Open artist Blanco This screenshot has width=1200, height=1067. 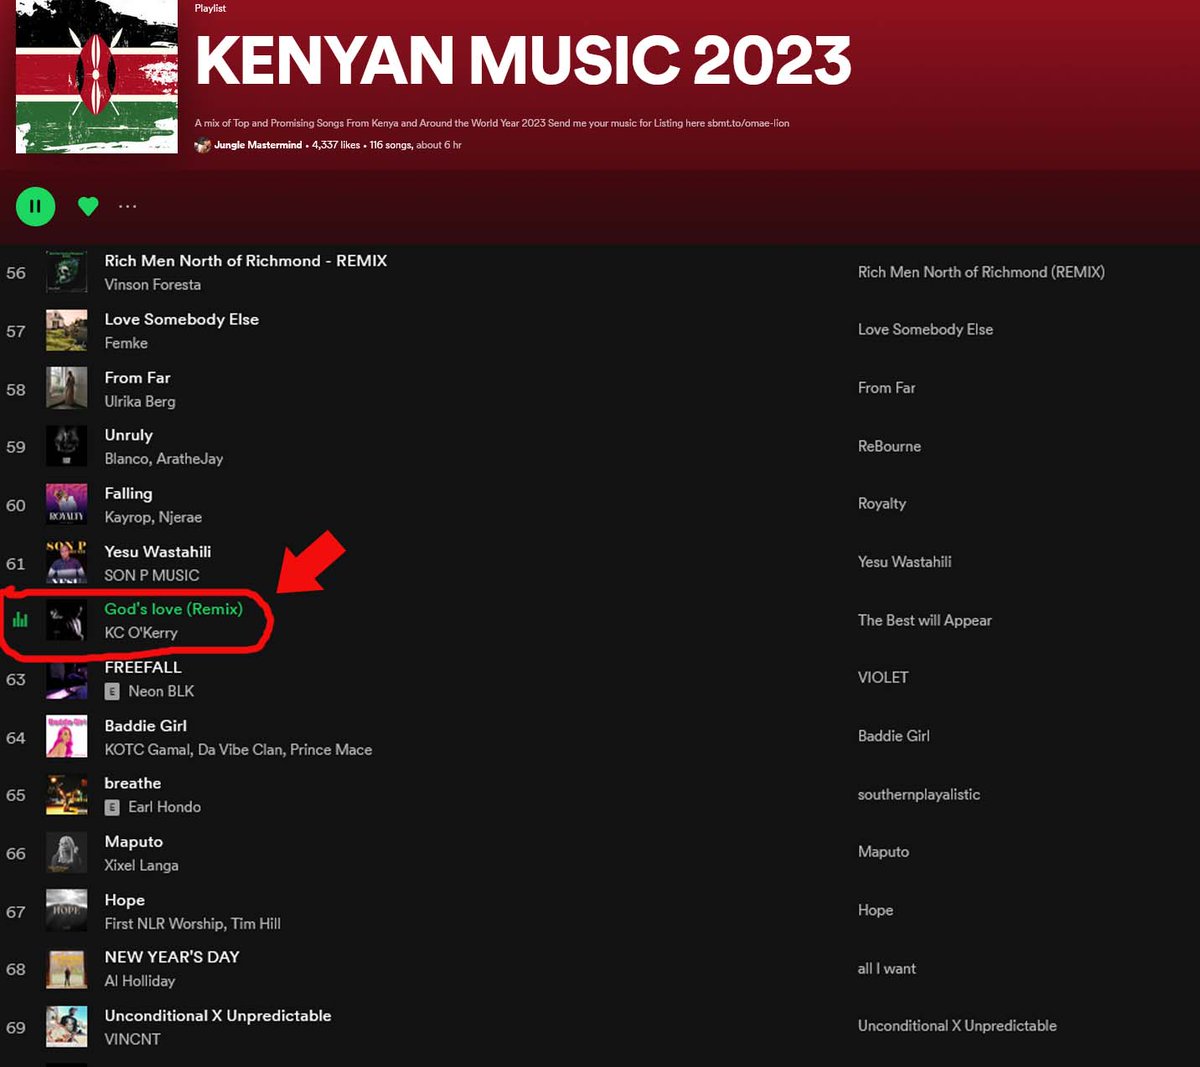[127, 459]
